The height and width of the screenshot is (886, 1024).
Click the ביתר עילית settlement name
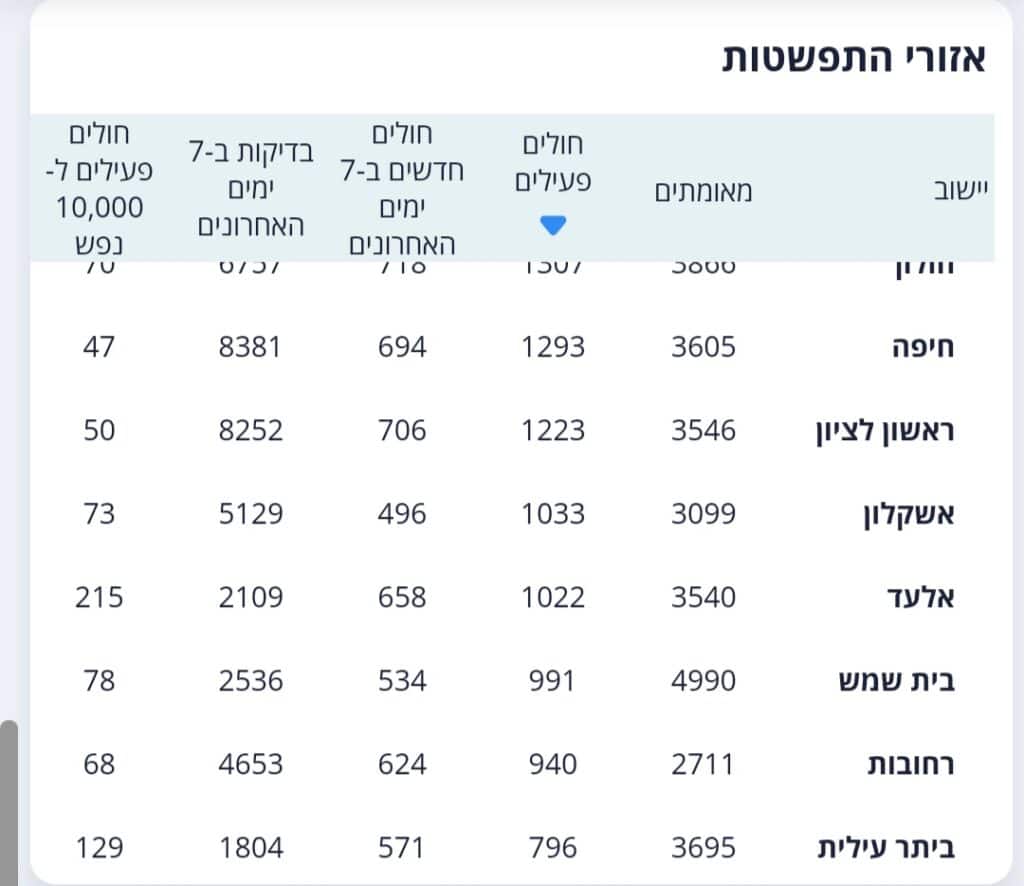[886, 848]
